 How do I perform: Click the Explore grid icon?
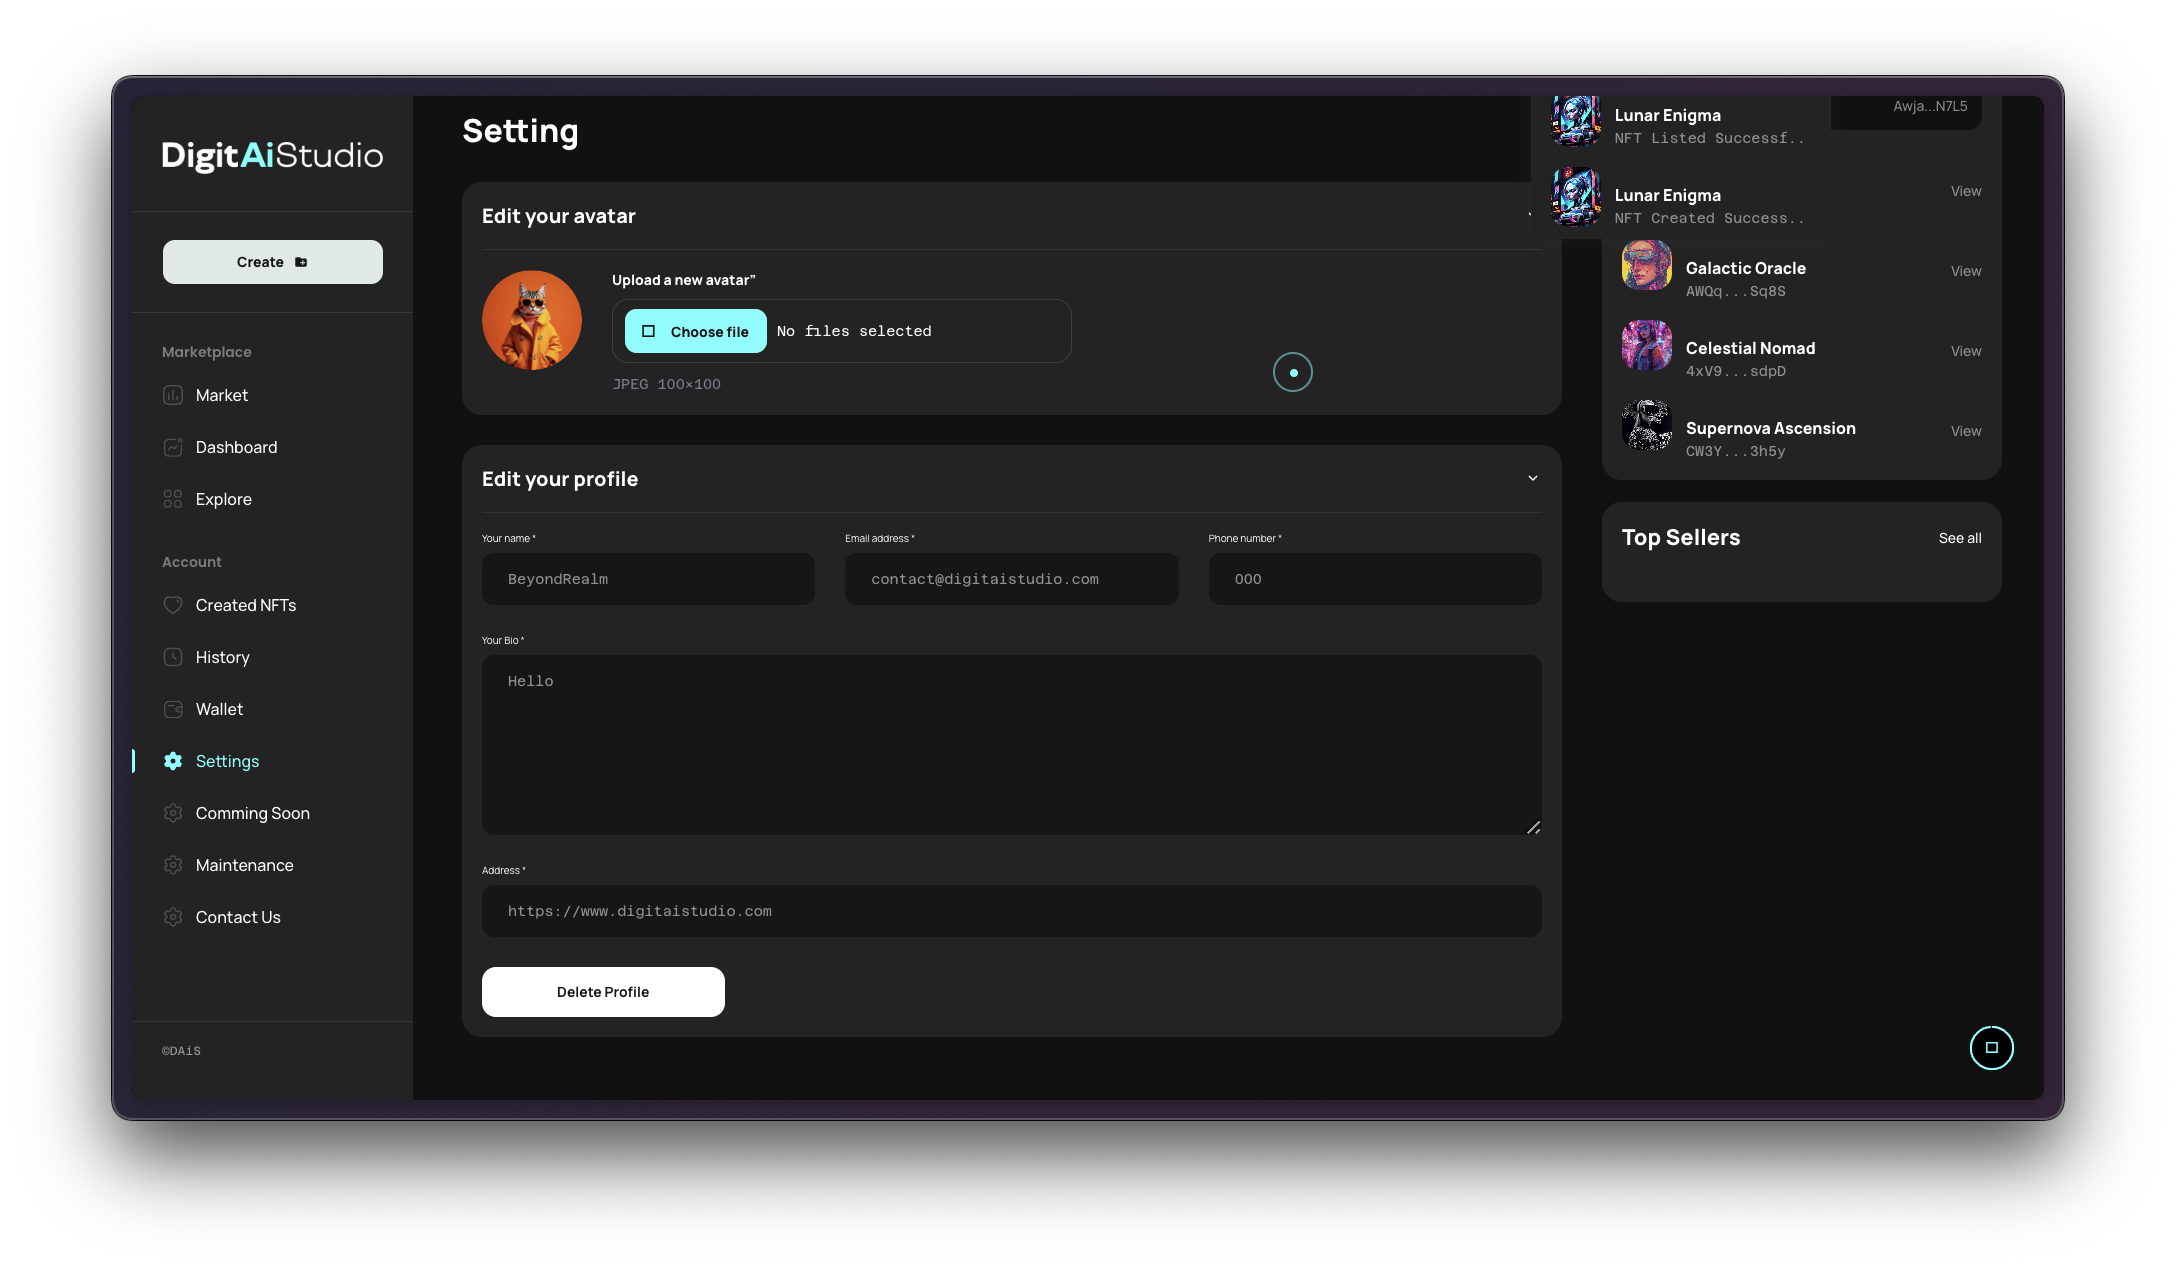tap(173, 499)
